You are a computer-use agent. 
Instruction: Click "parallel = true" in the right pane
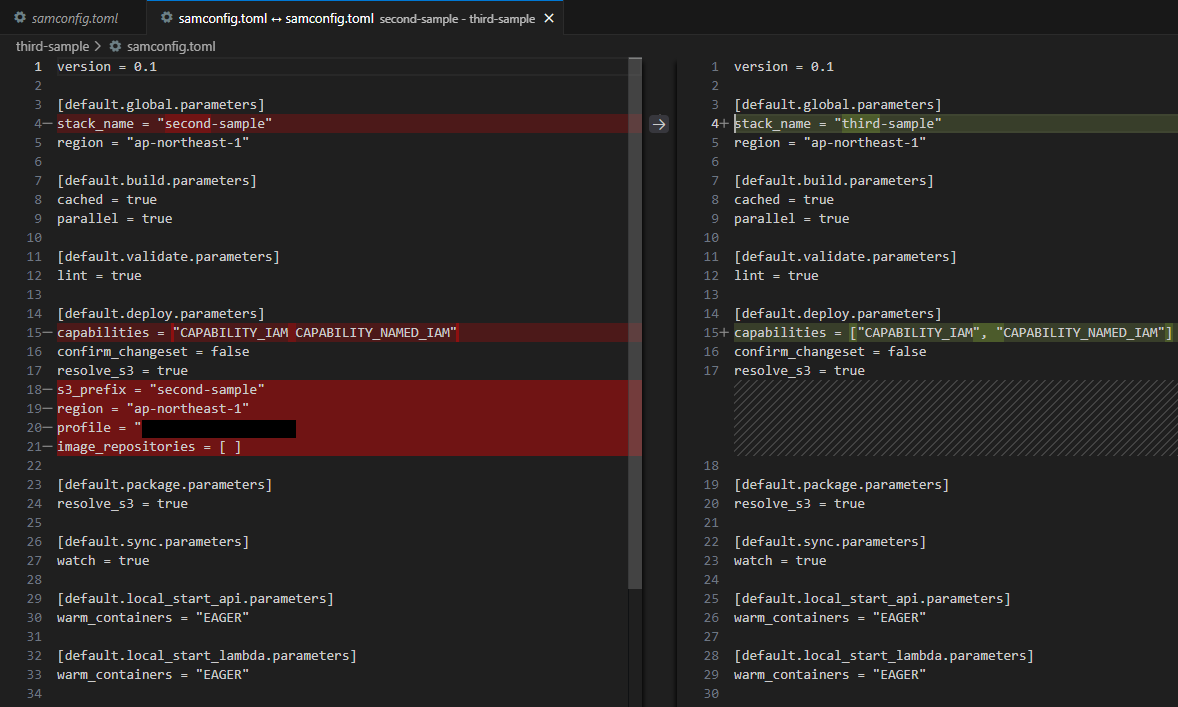(792, 218)
